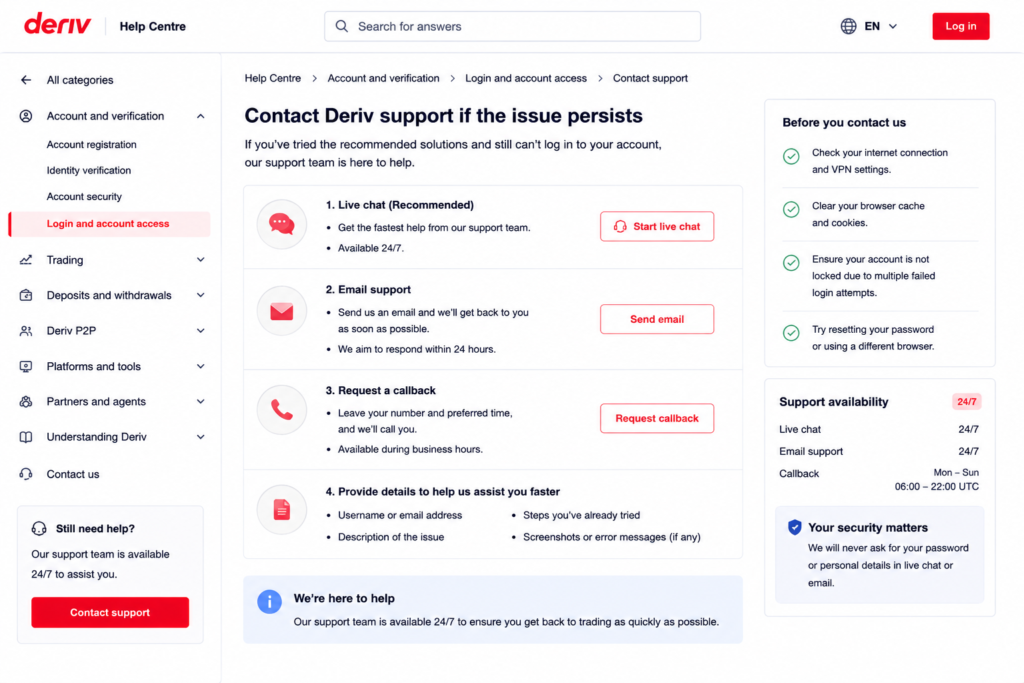Click the back arrow beside All categories

point(26,80)
